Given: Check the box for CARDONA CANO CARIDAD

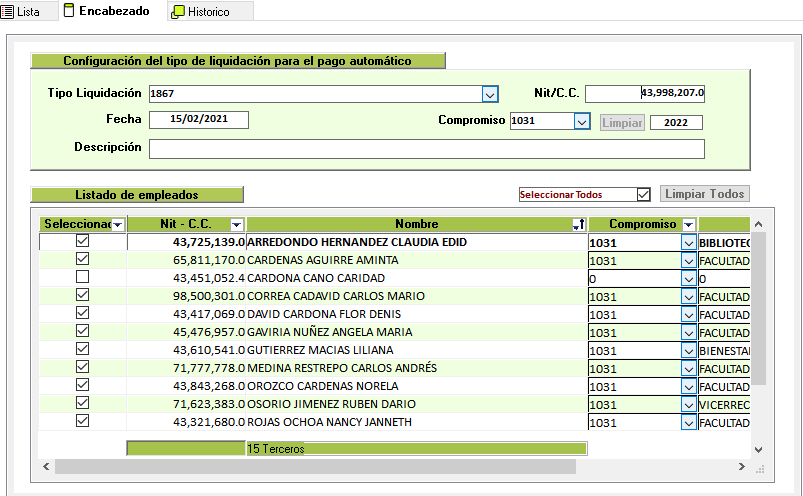Looking at the screenshot, I should 82,277.
